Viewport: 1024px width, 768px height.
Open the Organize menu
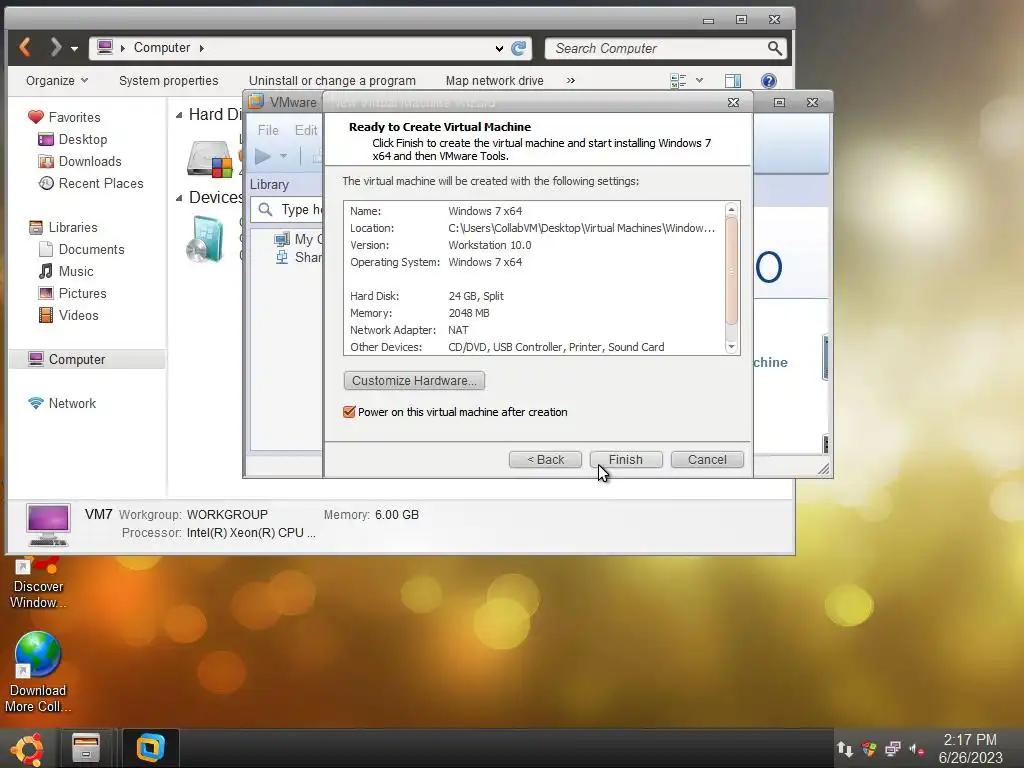[57, 81]
